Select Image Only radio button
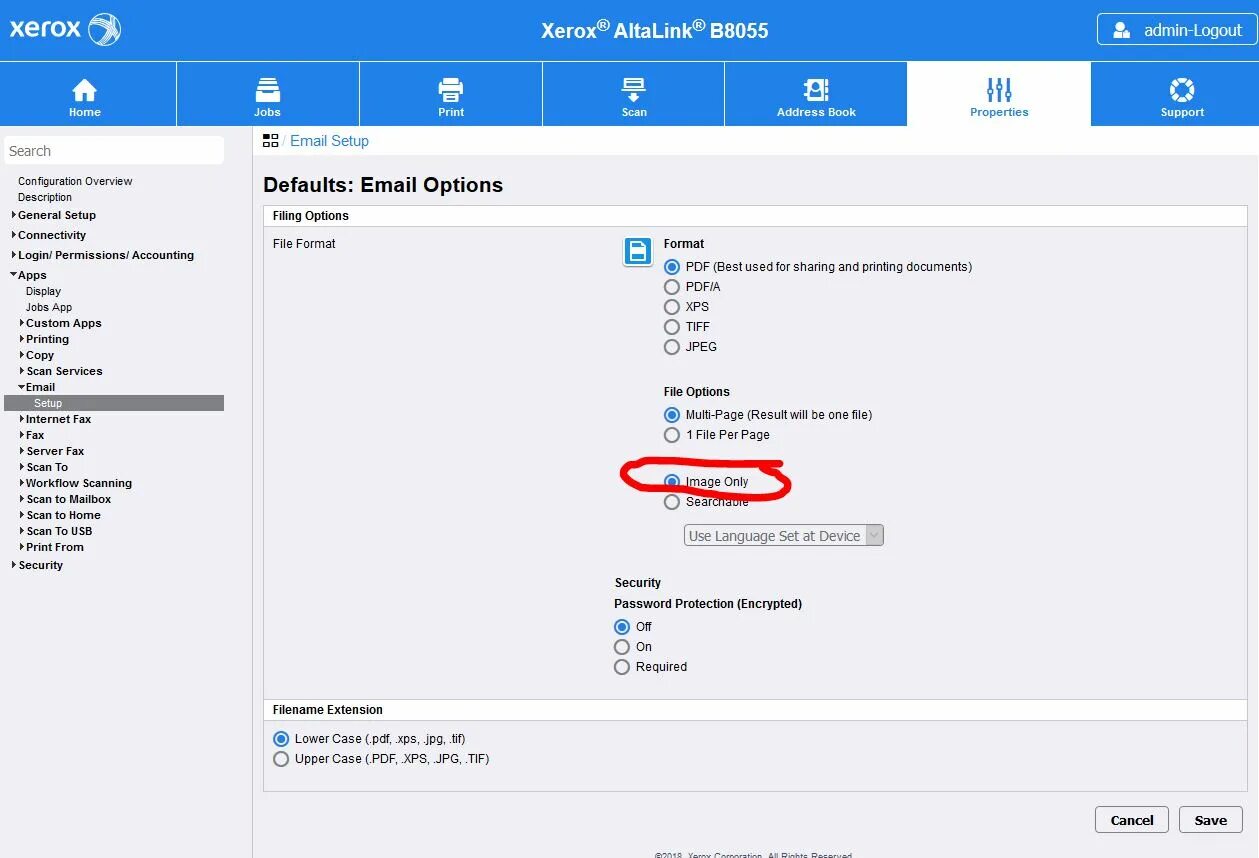The width and height of the screenshot is (1259, 858). point(672,482)
